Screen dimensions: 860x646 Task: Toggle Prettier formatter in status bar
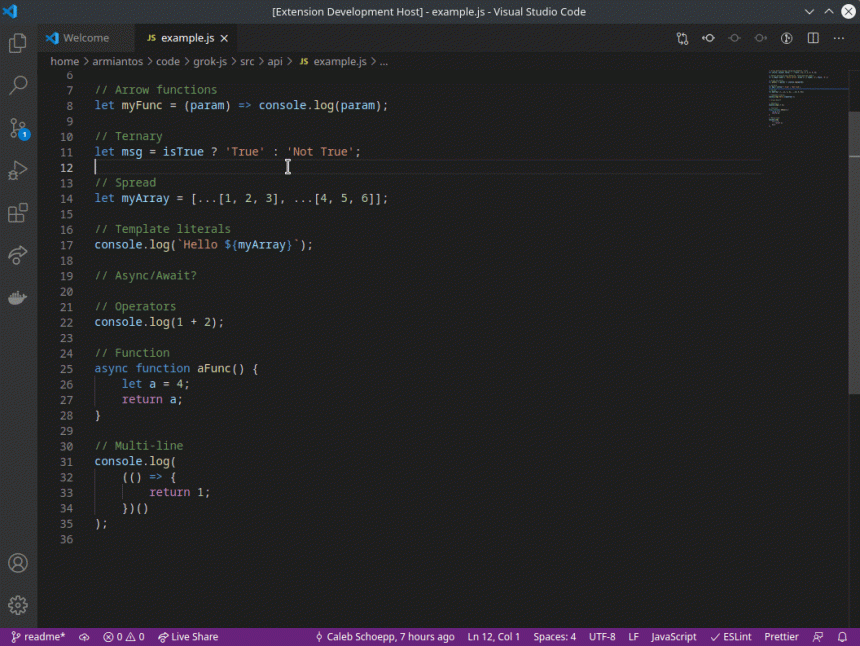pyautogui.click(x=781, y=636)
